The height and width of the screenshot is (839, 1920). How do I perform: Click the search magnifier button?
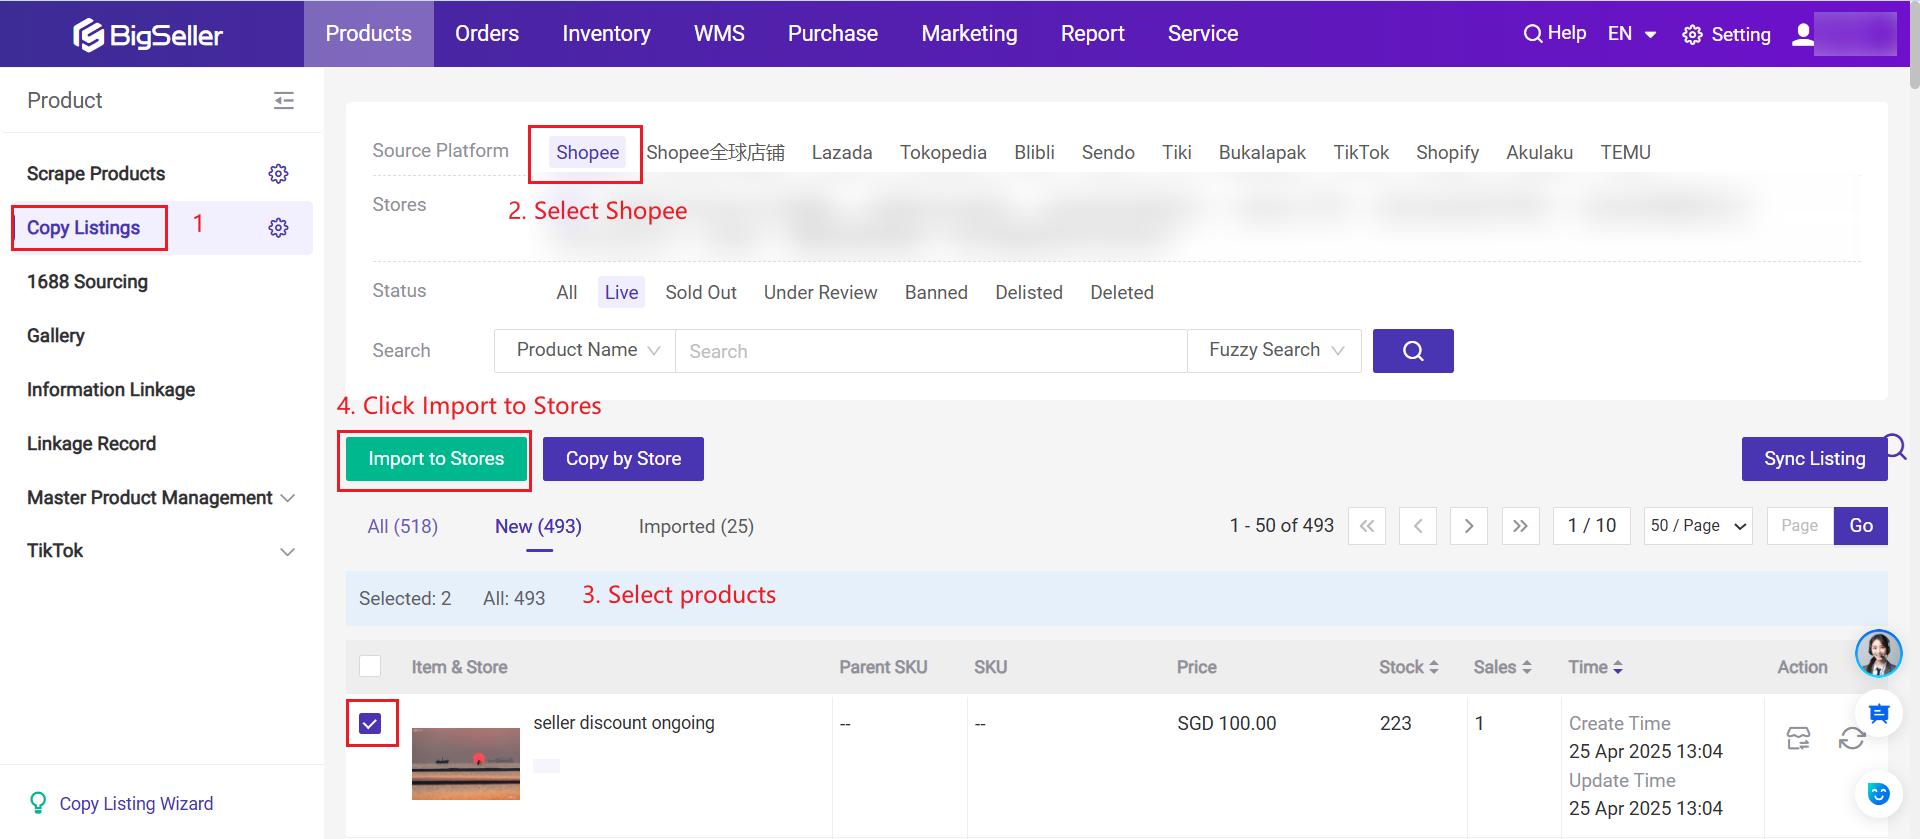click(x=1413, y=351)
